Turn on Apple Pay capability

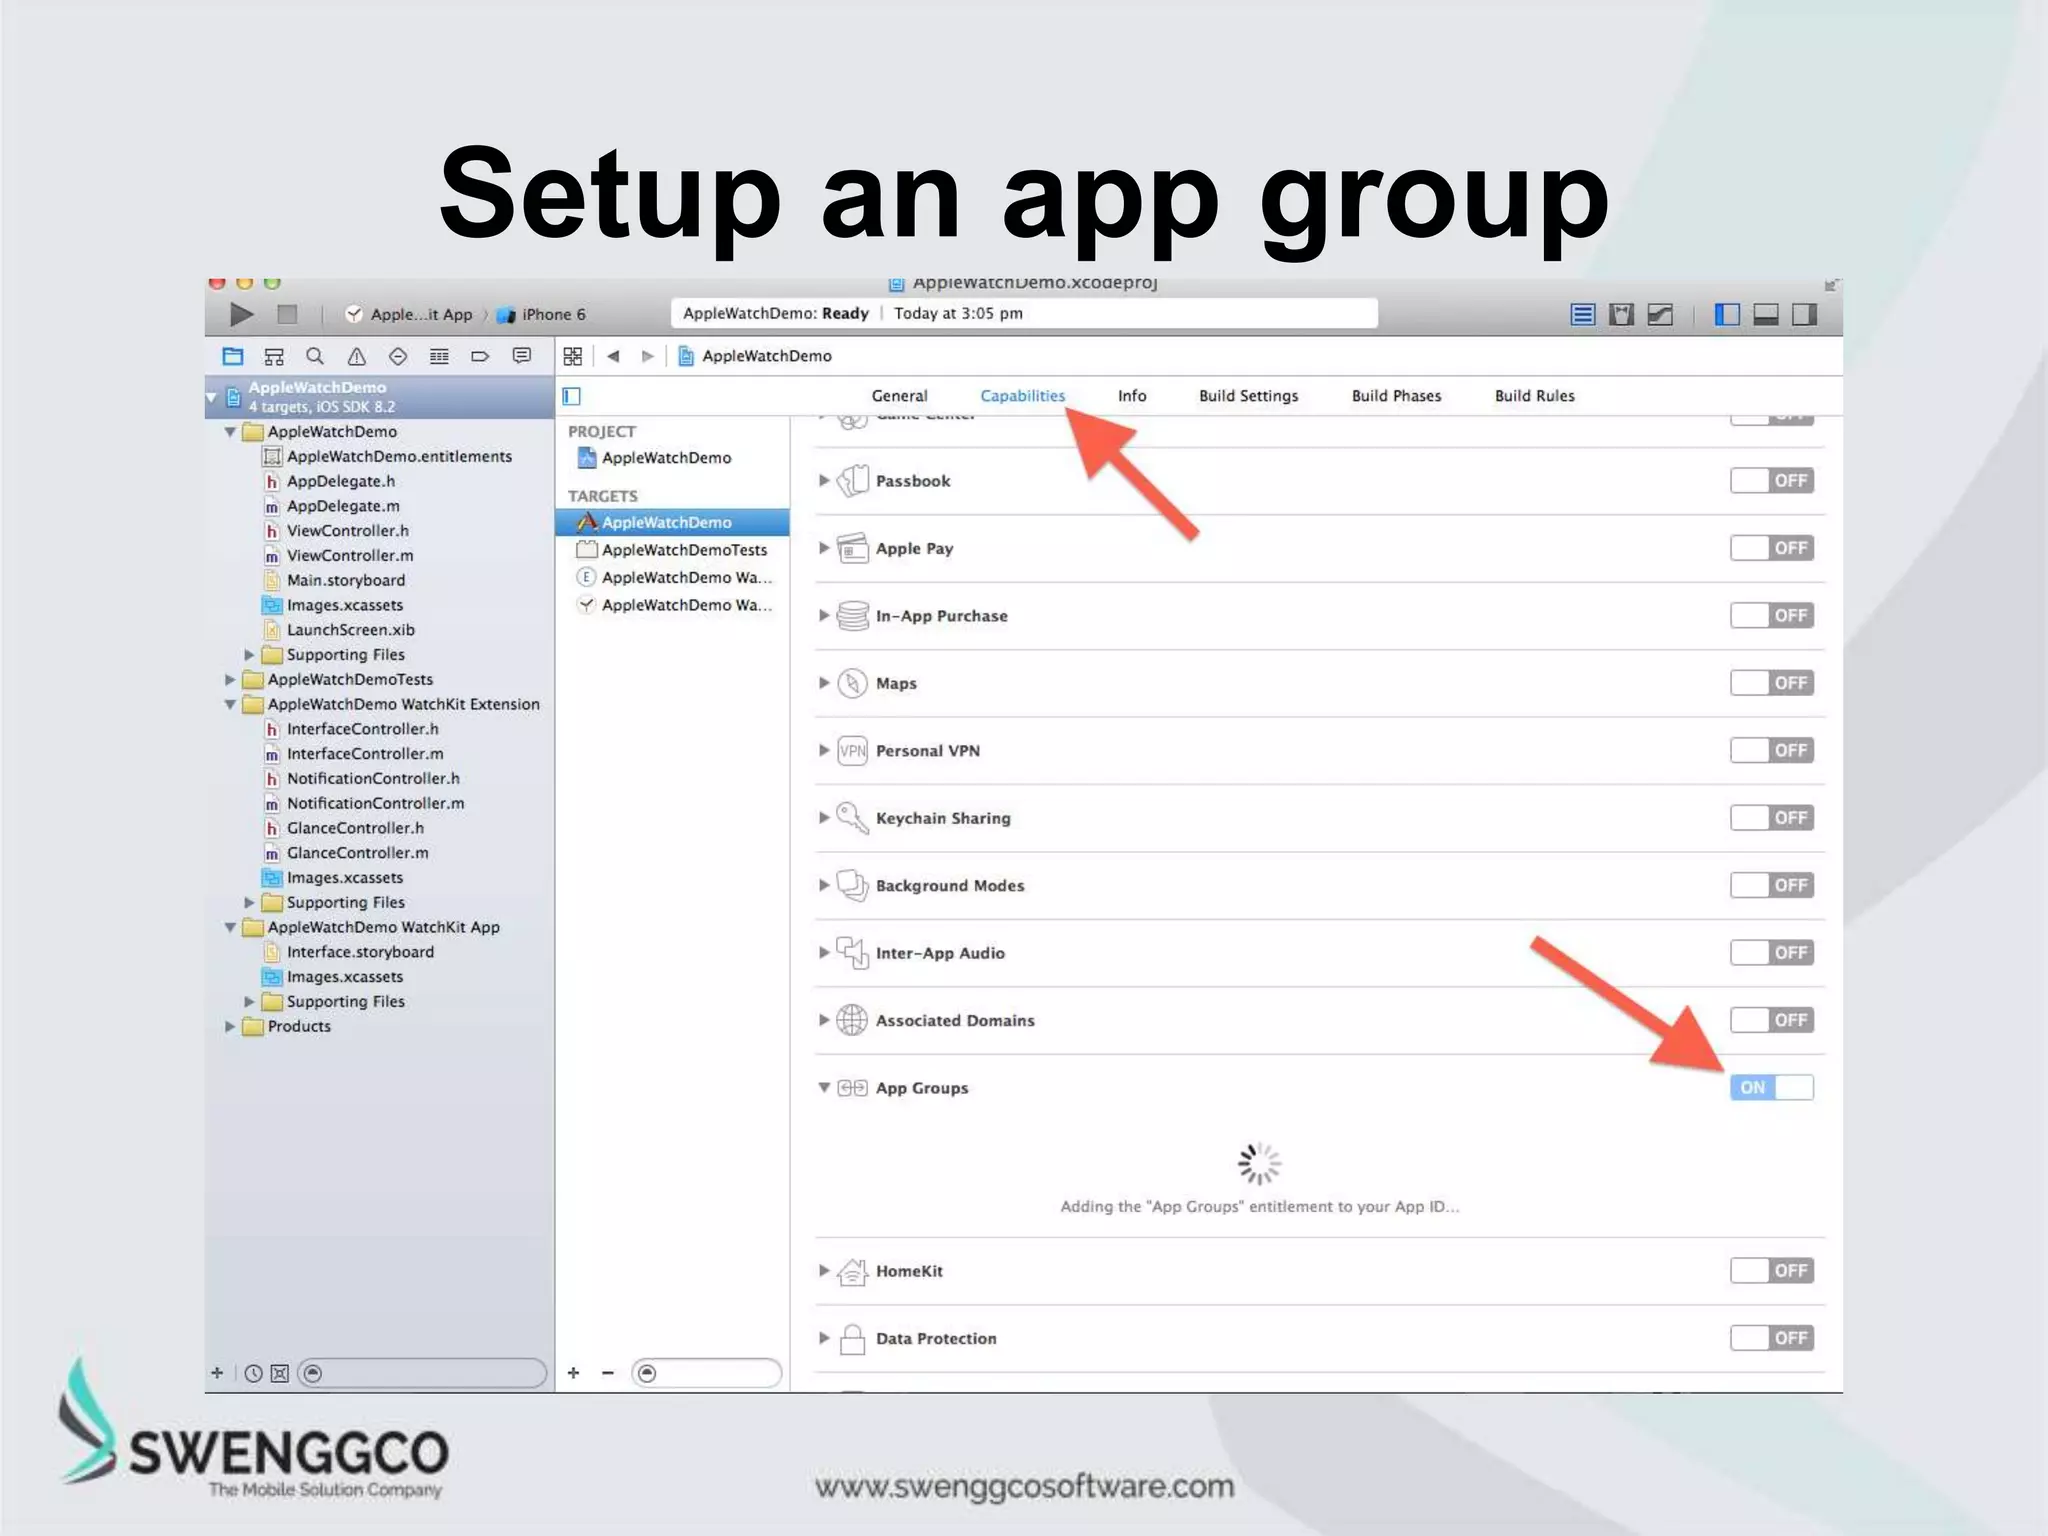tap(1772, 548)
